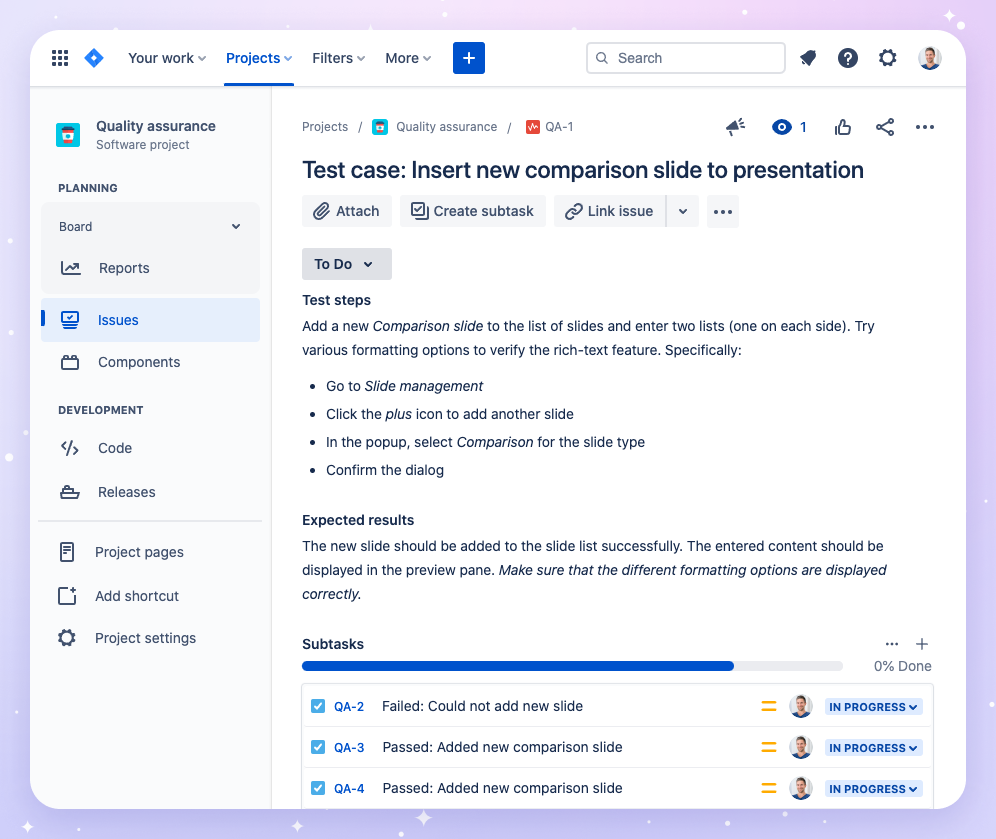The image size is (996, 839).
Task: Open the QA-2 subtask link
Action: pyautogui.click(x=349, y=707)
